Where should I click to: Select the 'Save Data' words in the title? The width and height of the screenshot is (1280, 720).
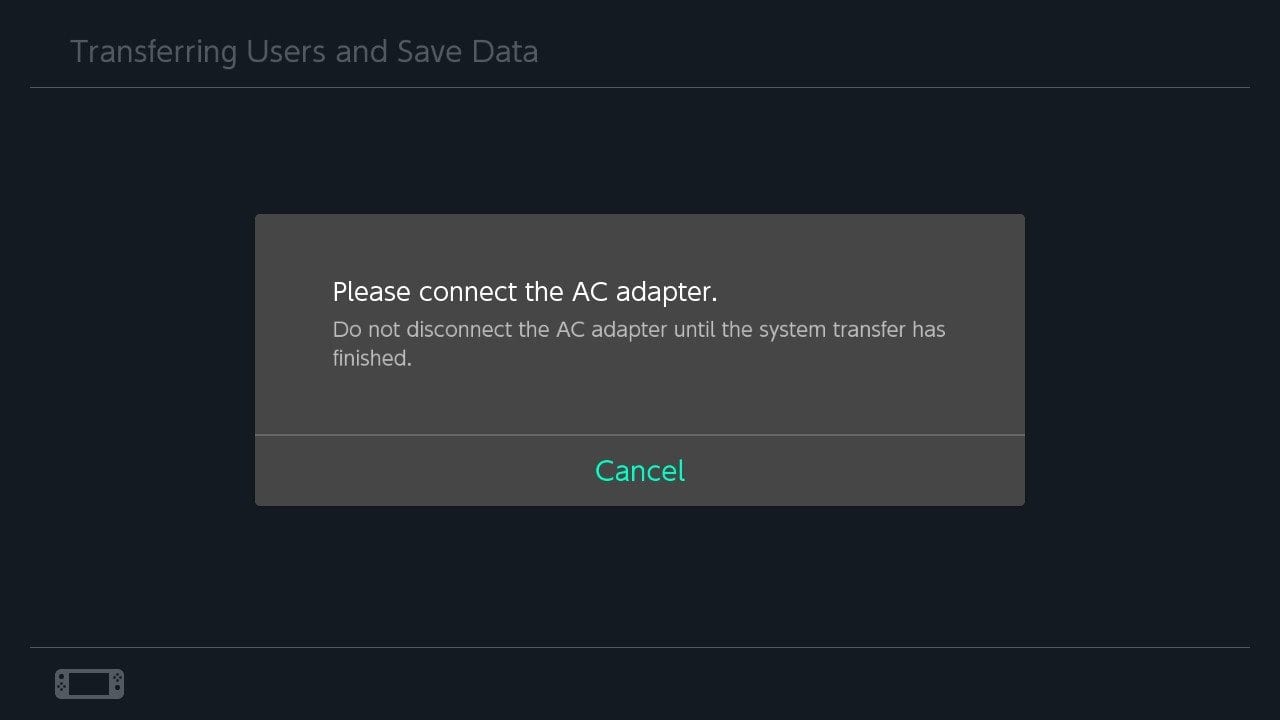point(467,52)
